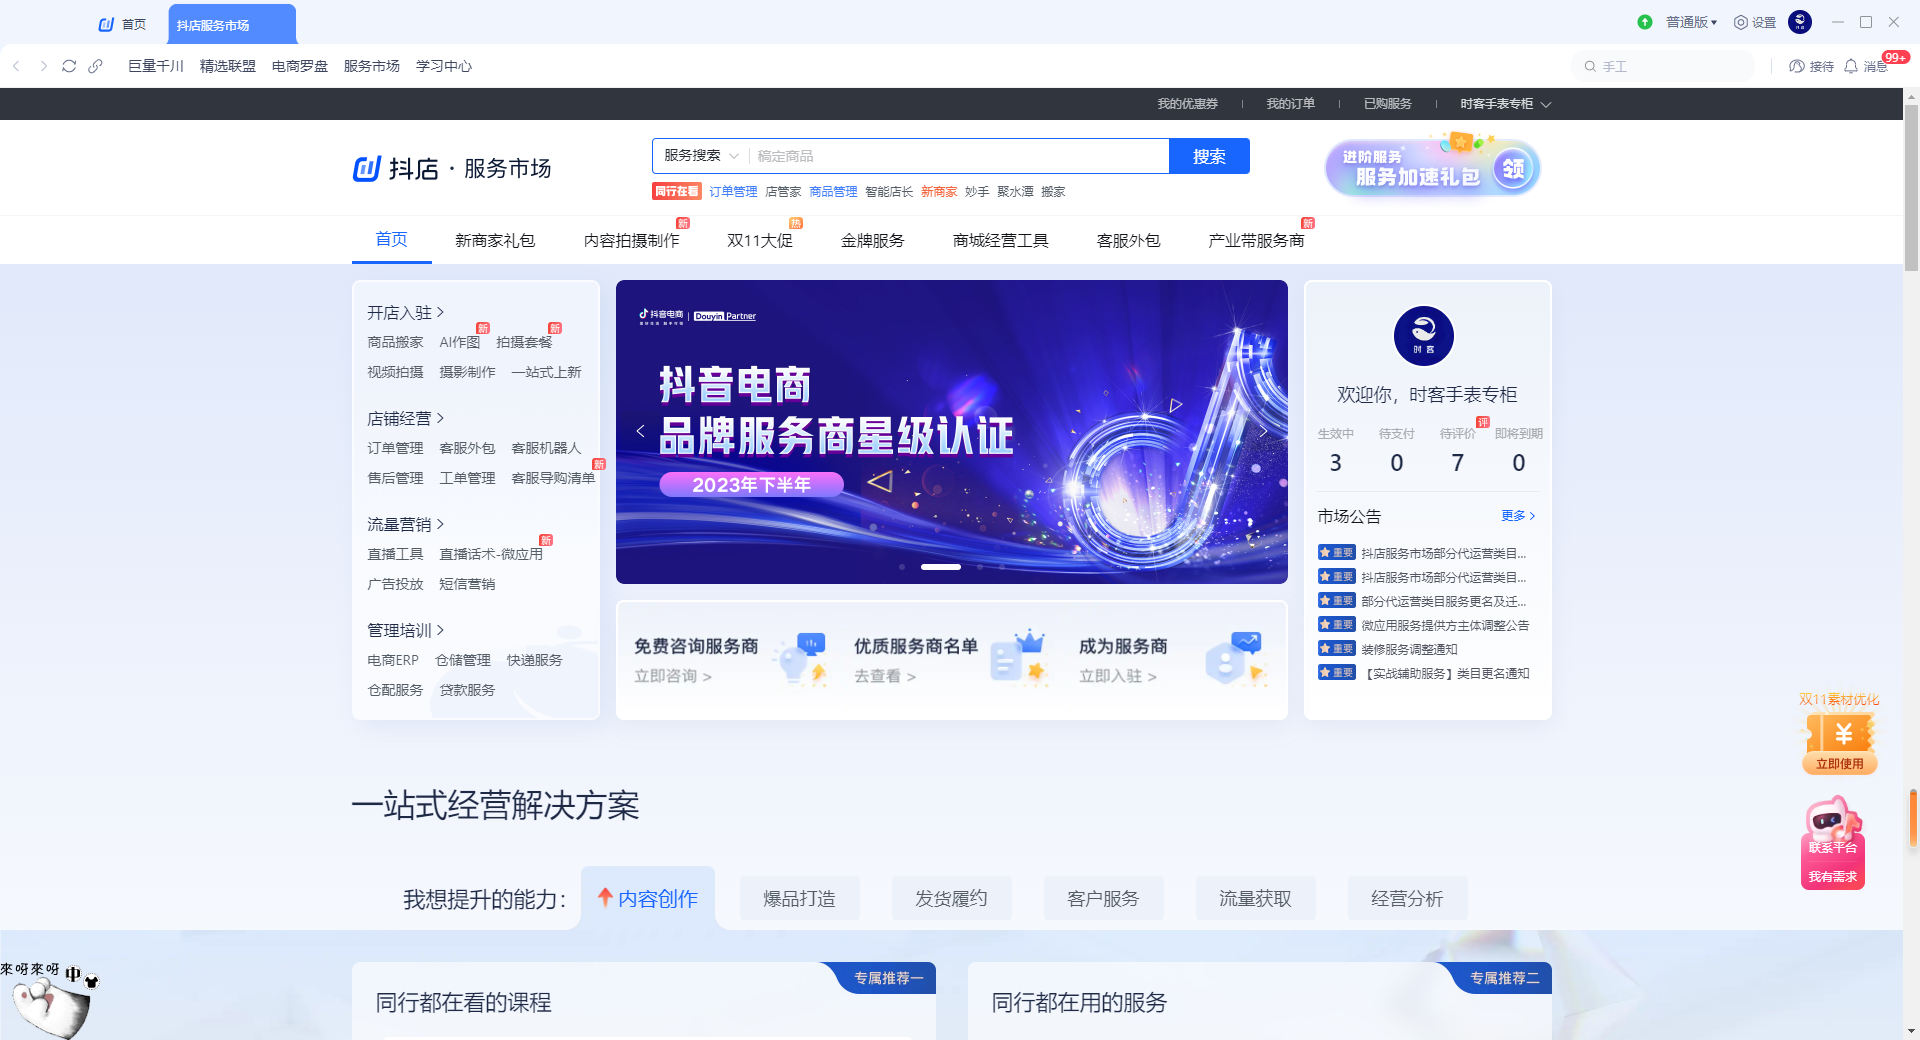Open 产业带服务商 nav tab
1920x1040 pixels.
coord(1256,241)
